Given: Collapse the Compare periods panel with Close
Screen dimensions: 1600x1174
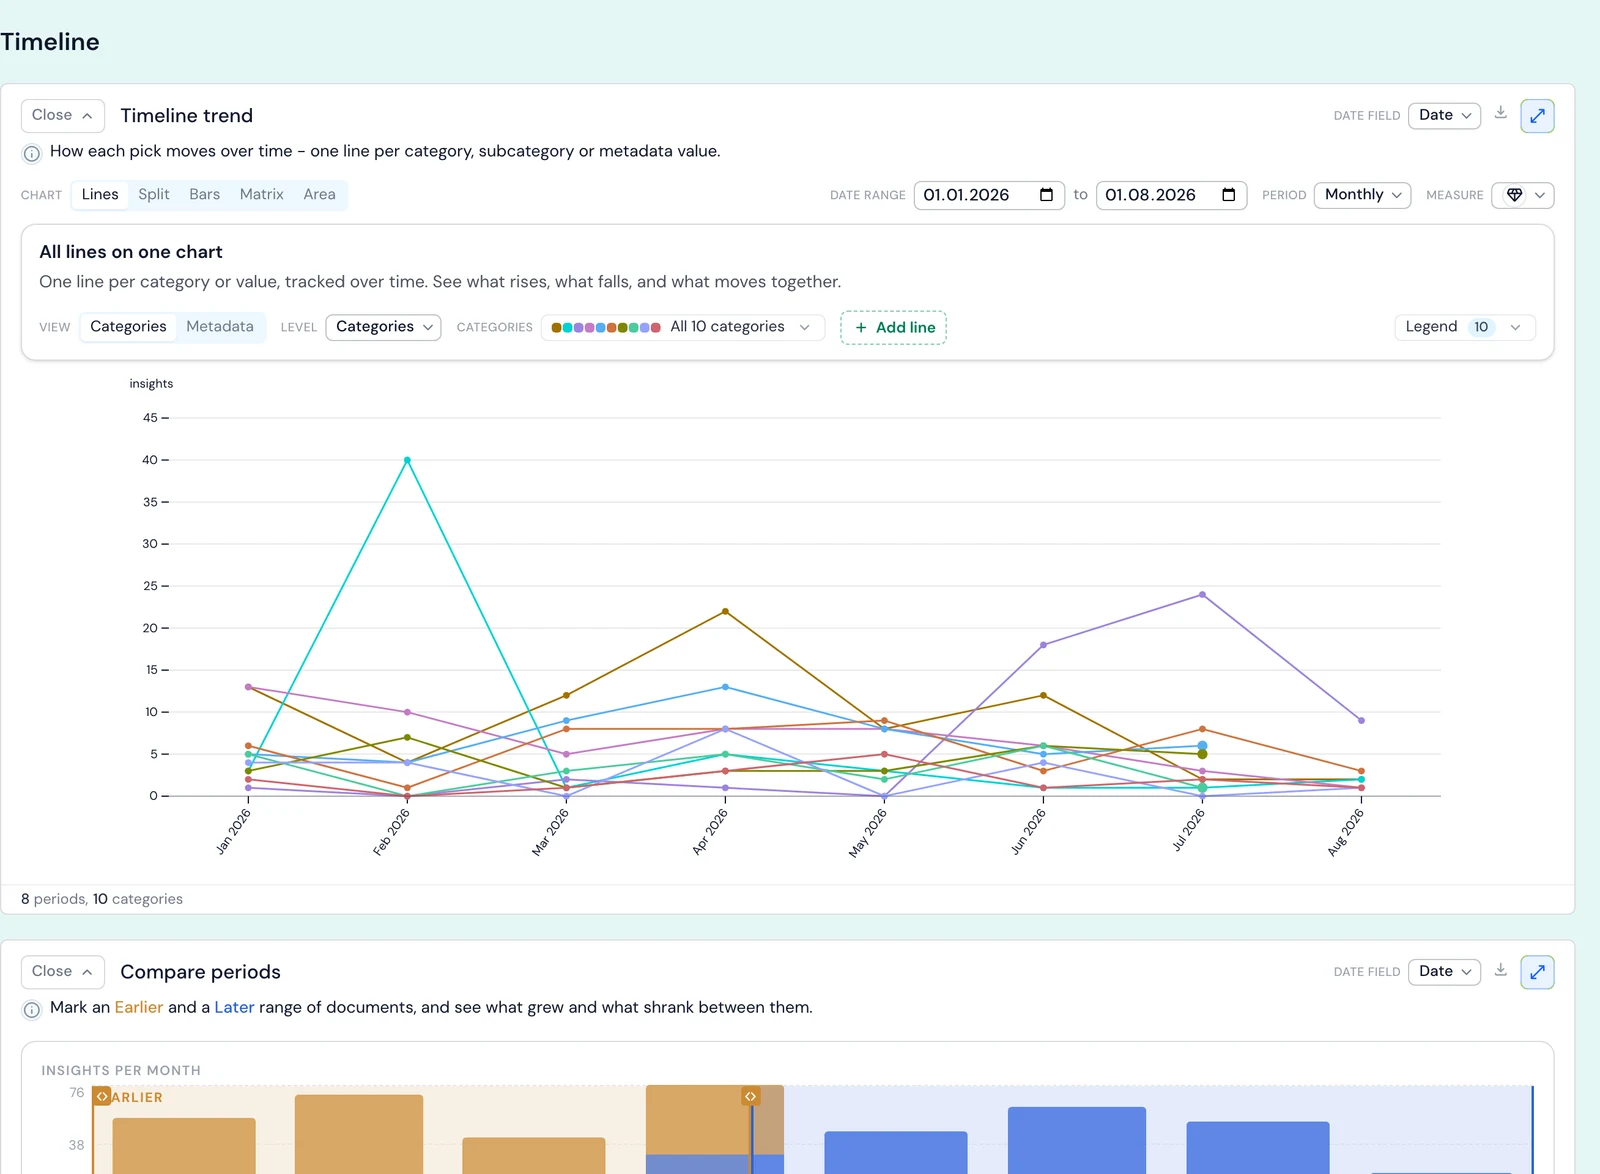Looking at the screenshot, I should point(63,972).
